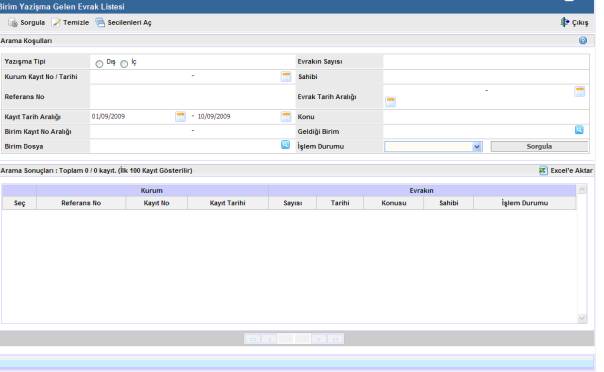Viewport: 604px width, 372px height.
Task: Click the Kurum group header
Action: [152, 191]
